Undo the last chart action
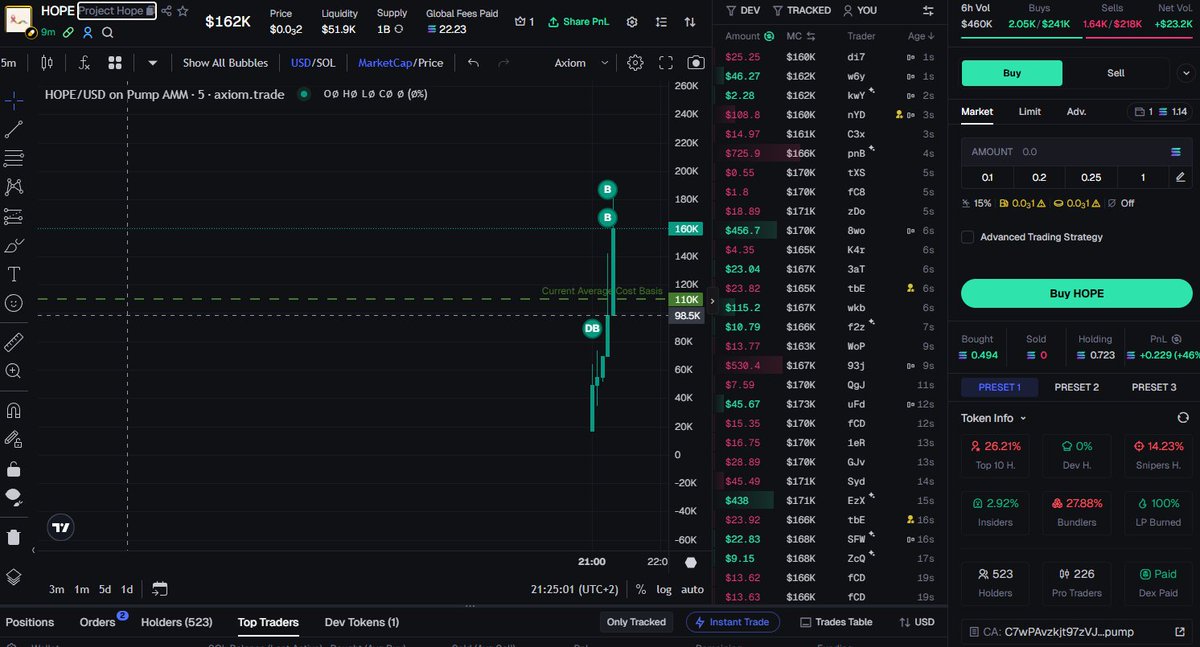1200x647 pixels. (474, 63)
